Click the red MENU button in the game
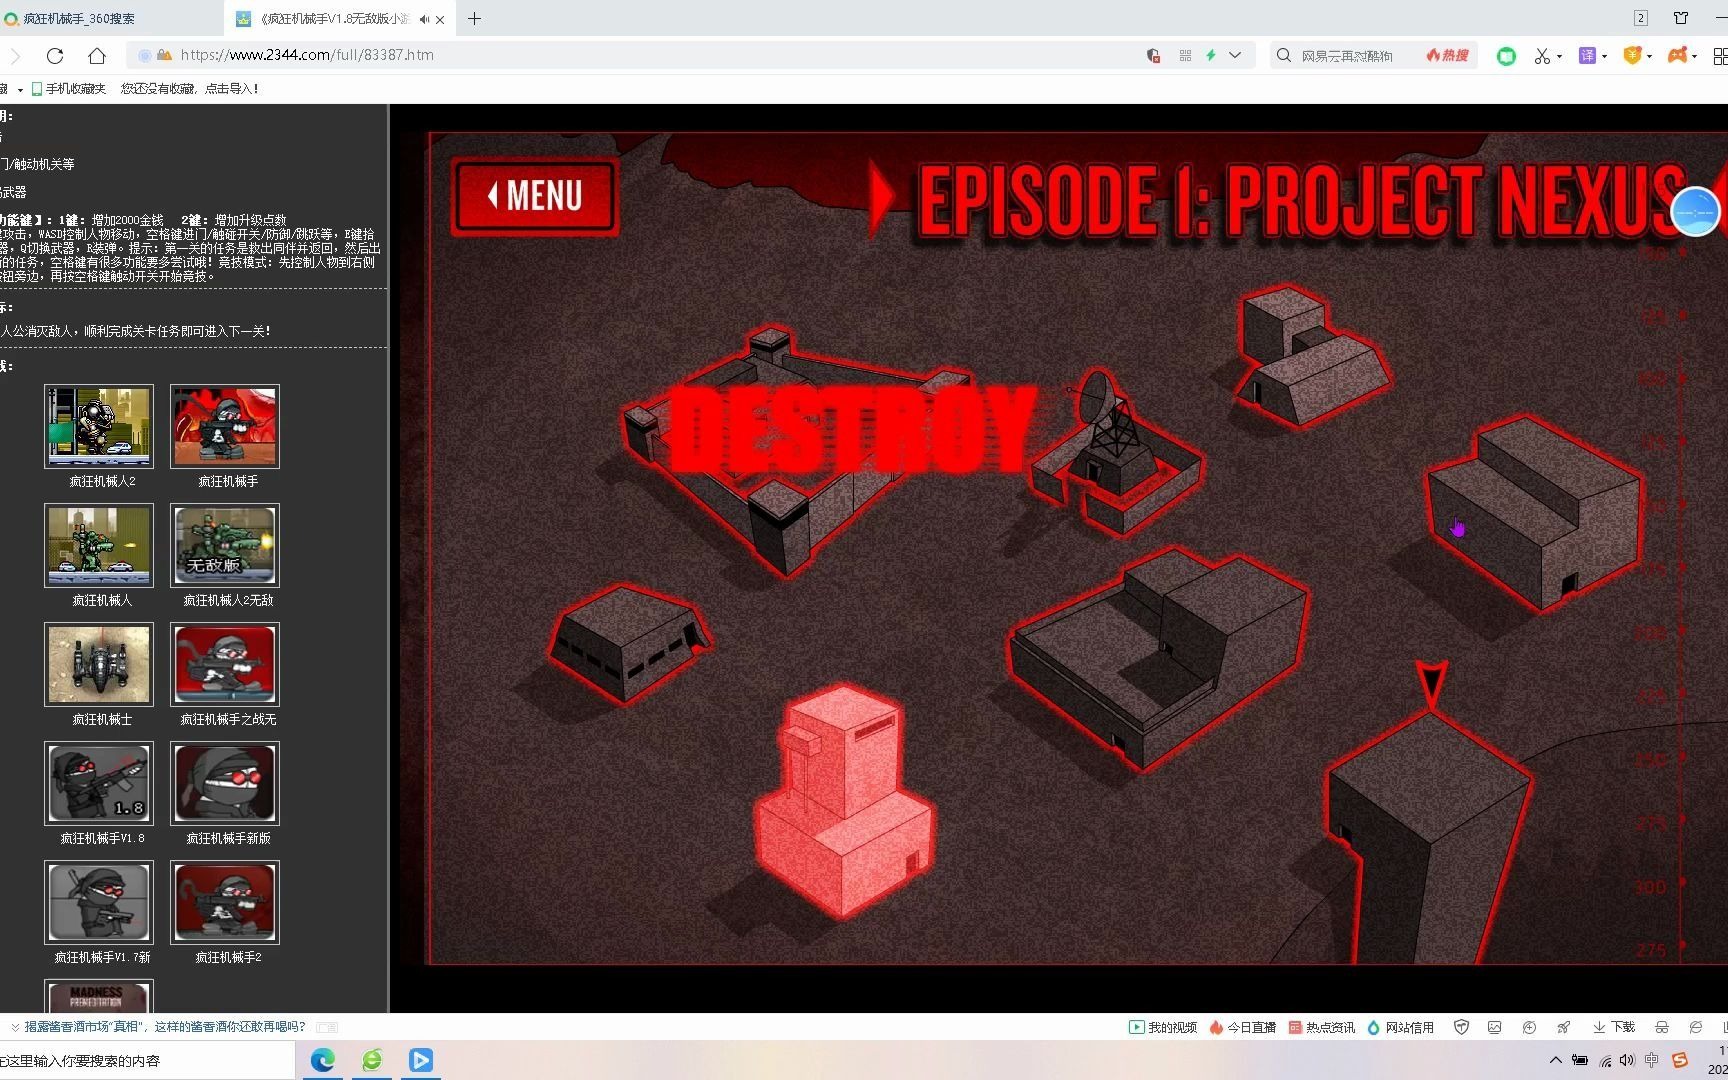The width and height of the screenshot is (1728, 1080). [535, 195]
